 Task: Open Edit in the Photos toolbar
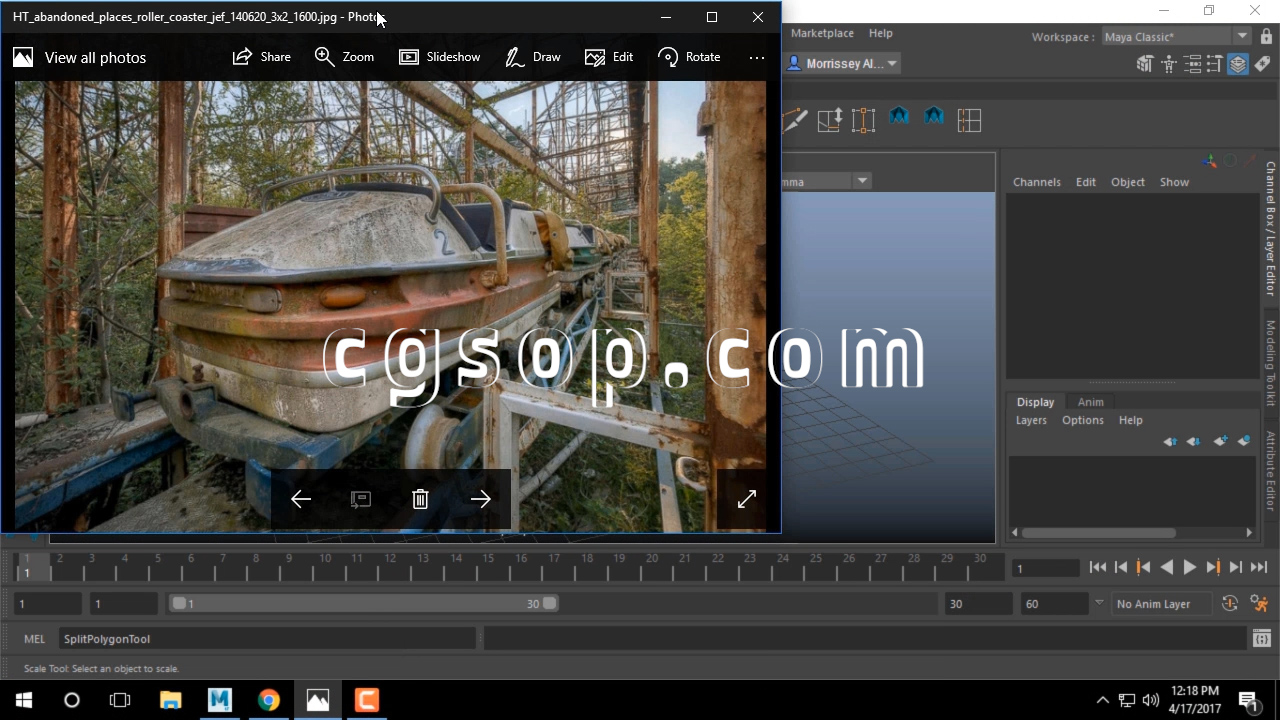tap(609, 57)
